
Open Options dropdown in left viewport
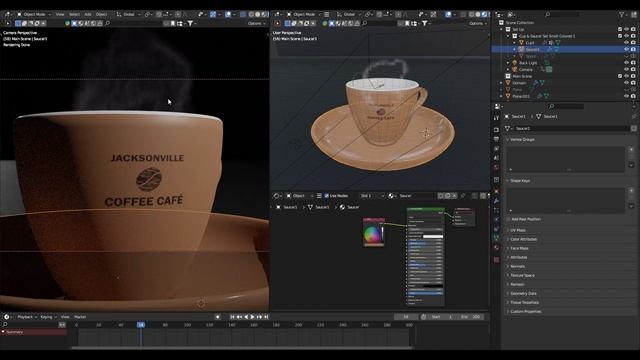(x=257, y=23)
